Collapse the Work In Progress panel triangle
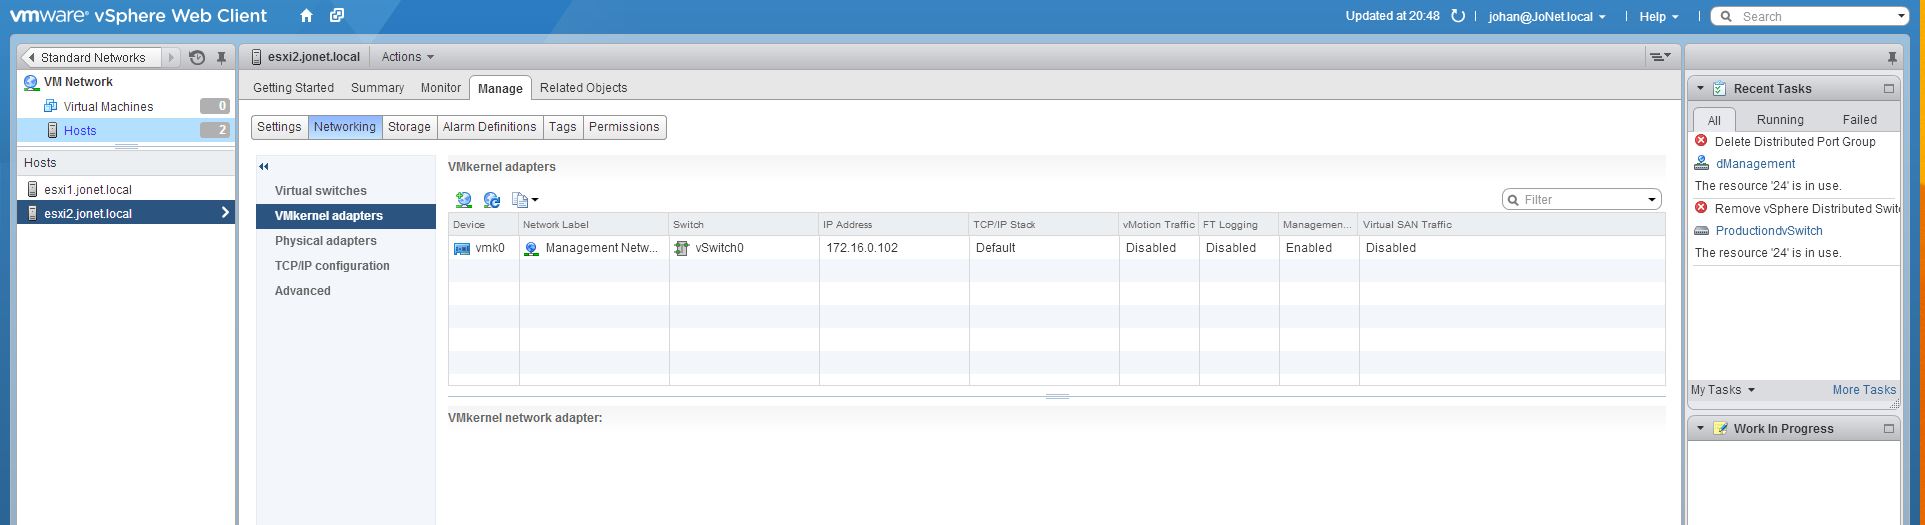 coord(1699,428)
